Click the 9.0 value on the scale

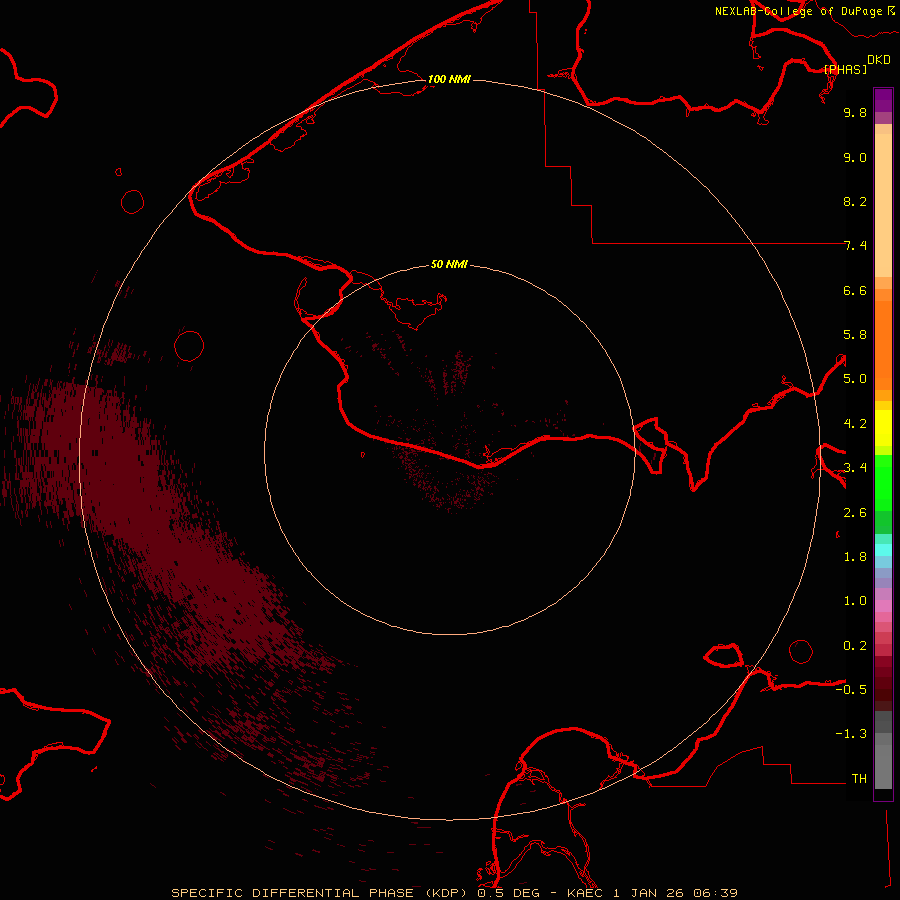855,157
